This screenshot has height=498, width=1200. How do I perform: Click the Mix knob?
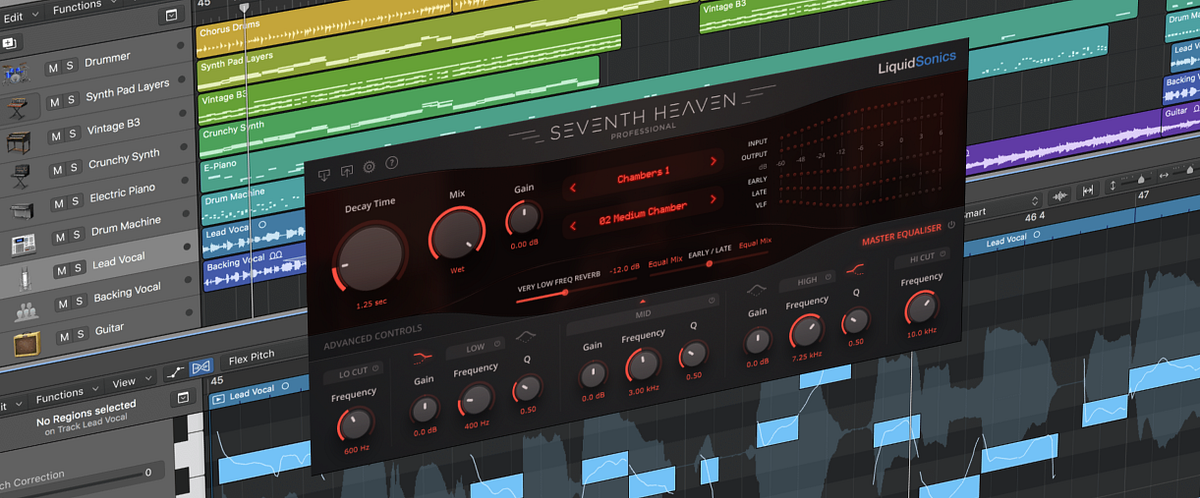click(x=456, y=234)
